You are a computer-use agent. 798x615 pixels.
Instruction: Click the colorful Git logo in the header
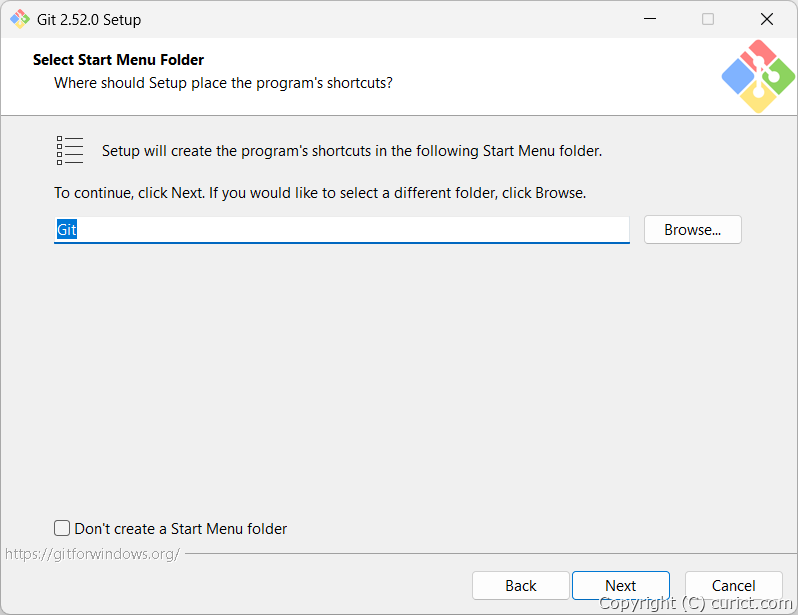[x=757, y=76]
